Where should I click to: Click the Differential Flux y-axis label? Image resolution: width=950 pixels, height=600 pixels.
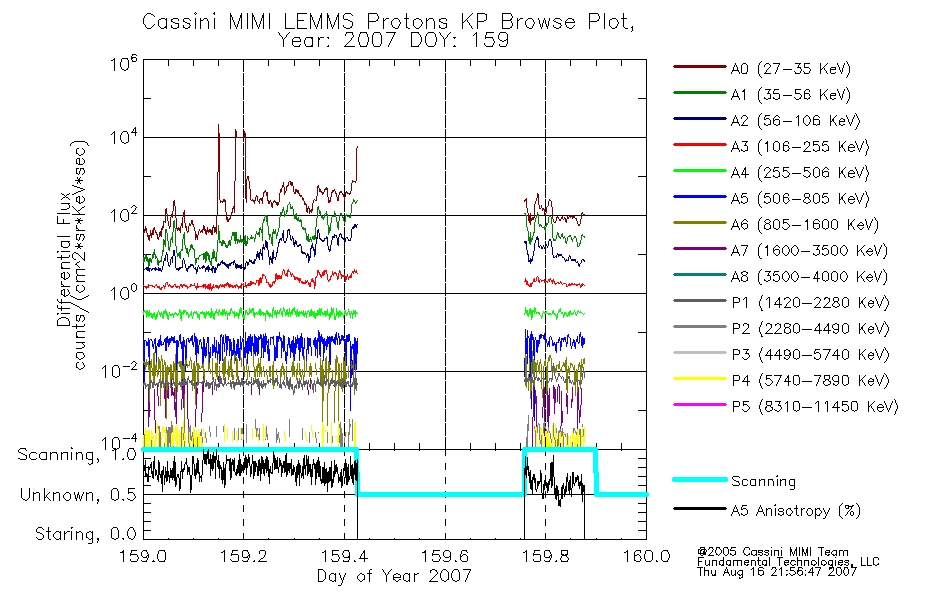[x=64, y=259]
